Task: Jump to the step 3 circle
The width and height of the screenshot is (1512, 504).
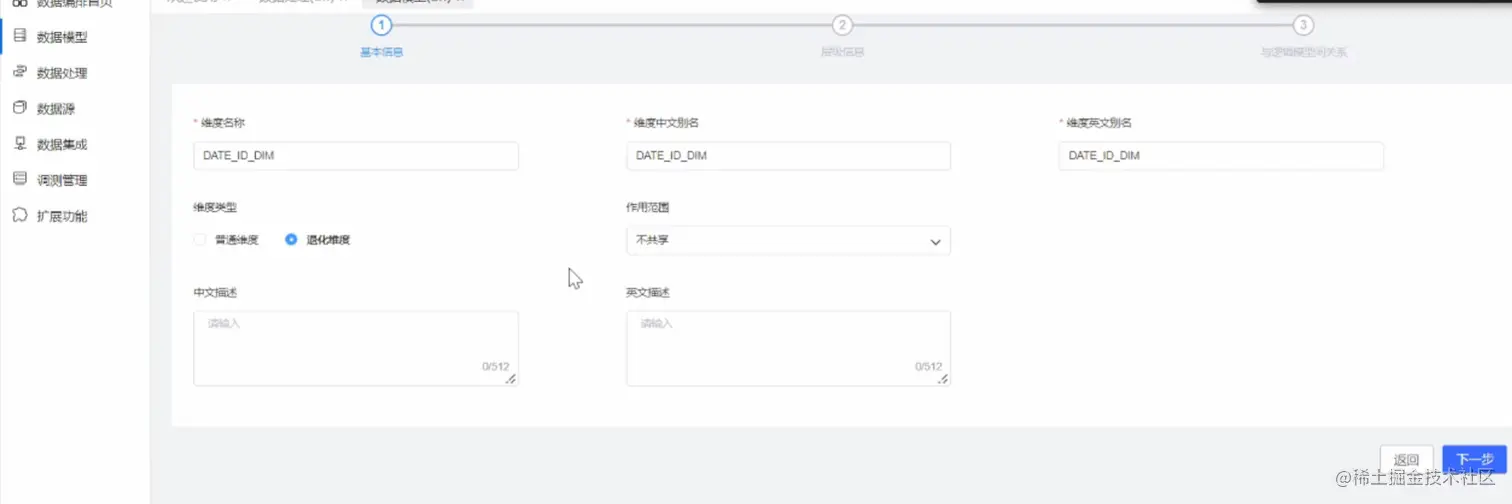Action: (x=1303, y=25)
